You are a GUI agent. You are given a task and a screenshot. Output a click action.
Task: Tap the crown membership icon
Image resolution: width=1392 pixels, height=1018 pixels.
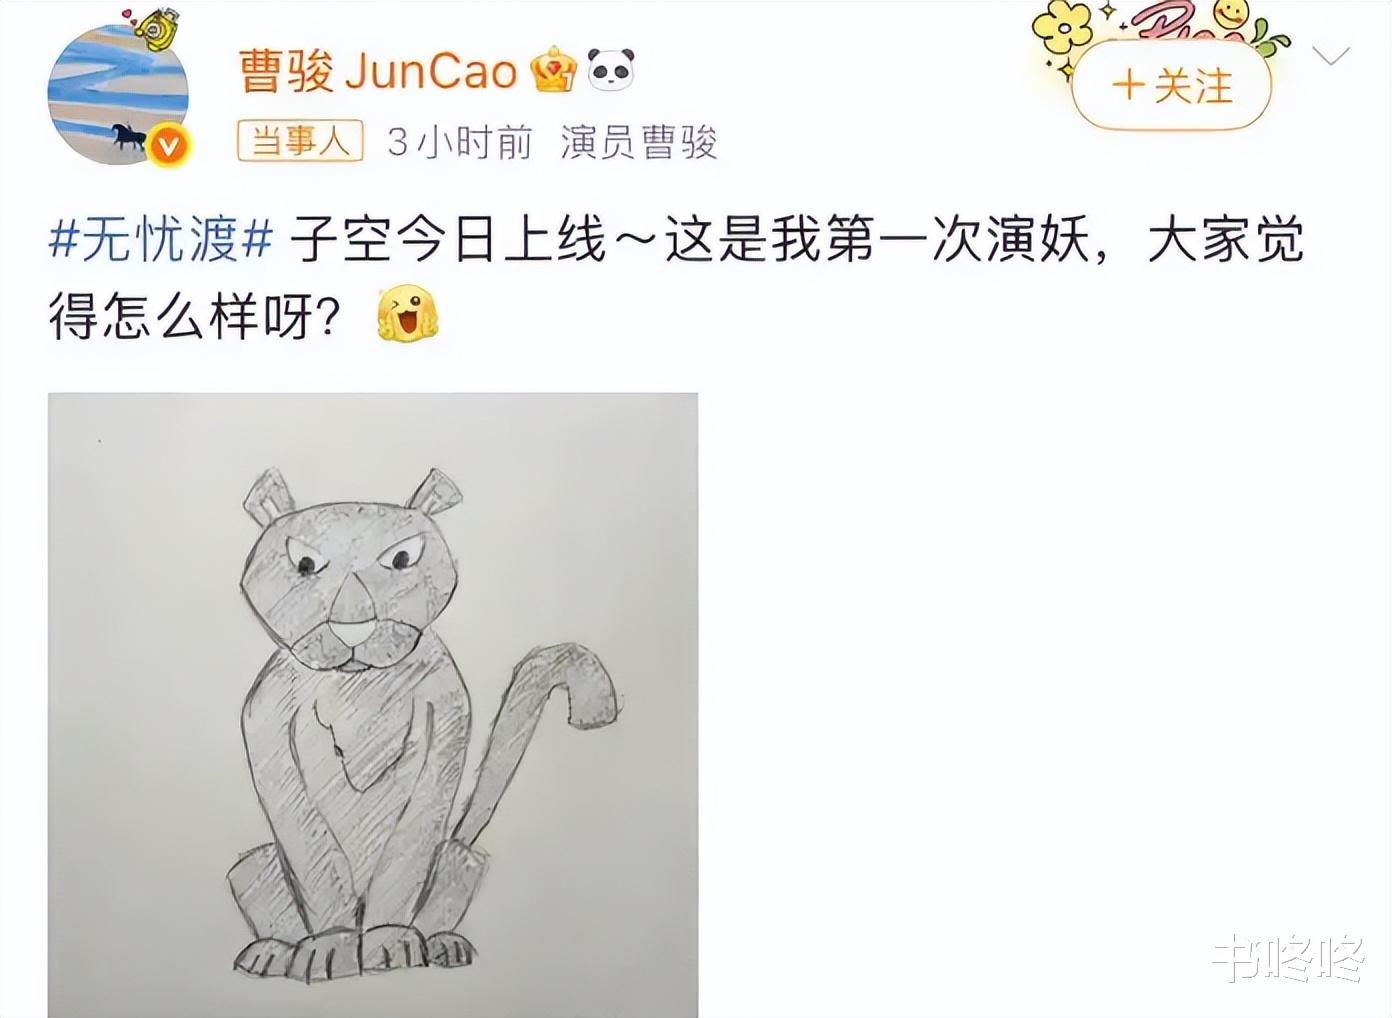click(554, 71)
